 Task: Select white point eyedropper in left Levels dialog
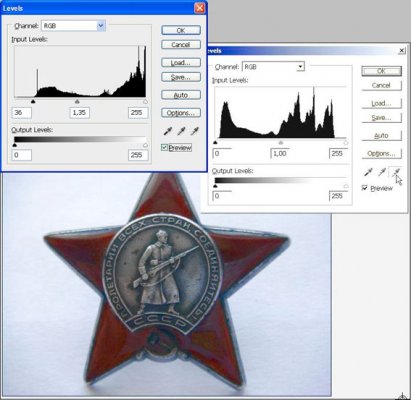pos(194,131)
